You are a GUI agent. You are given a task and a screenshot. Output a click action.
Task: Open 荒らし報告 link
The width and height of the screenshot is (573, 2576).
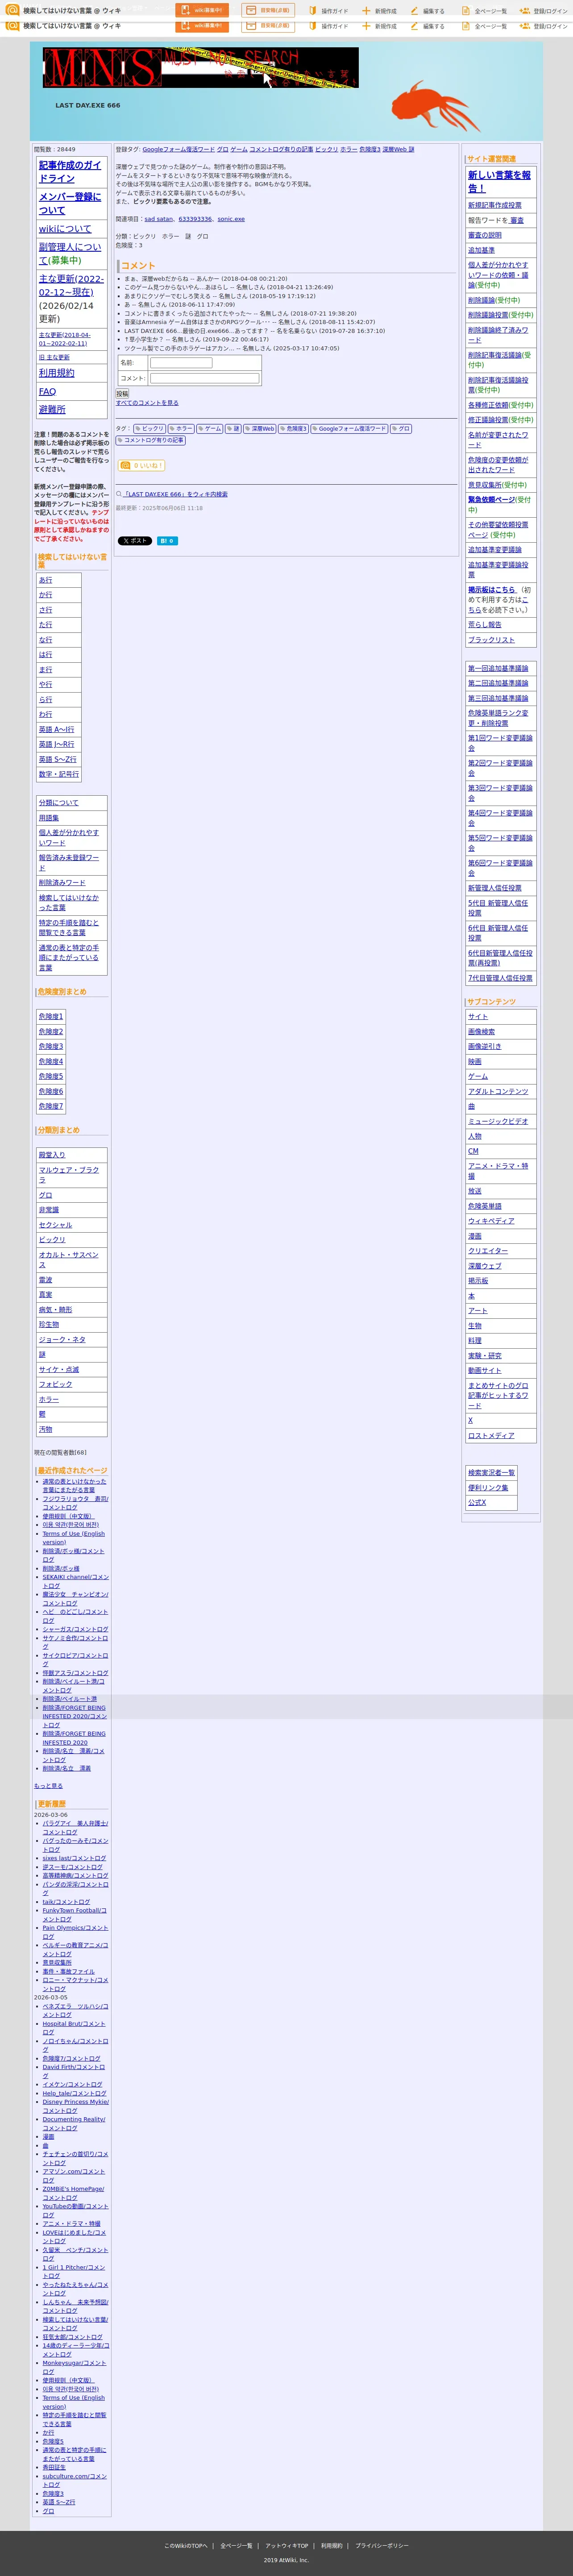pyautogui.click(x=485, y=625)
